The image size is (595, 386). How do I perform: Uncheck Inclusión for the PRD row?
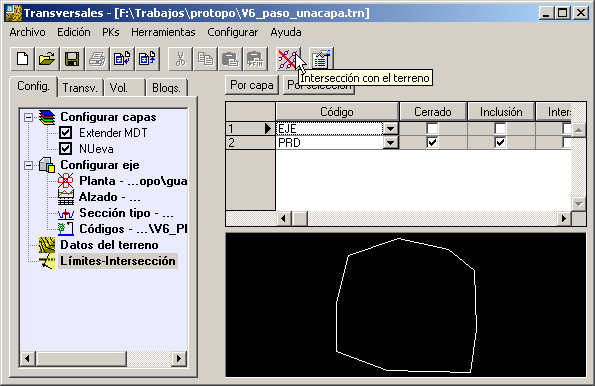[x=500, y=143]
